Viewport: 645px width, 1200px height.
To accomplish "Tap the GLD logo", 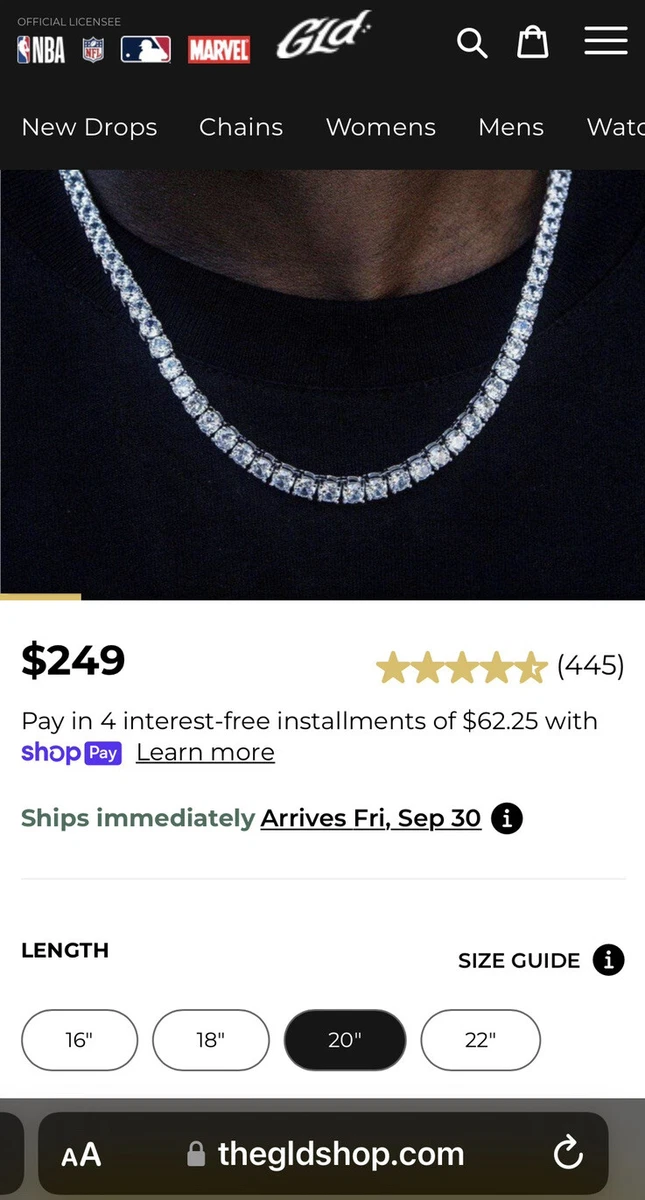I will [x=323, y=38].
